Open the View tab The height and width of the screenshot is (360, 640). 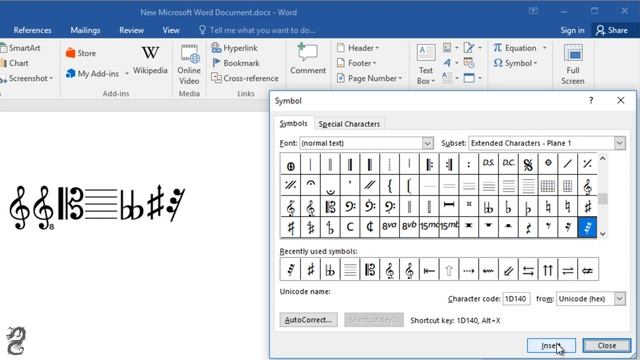[171, 30]
